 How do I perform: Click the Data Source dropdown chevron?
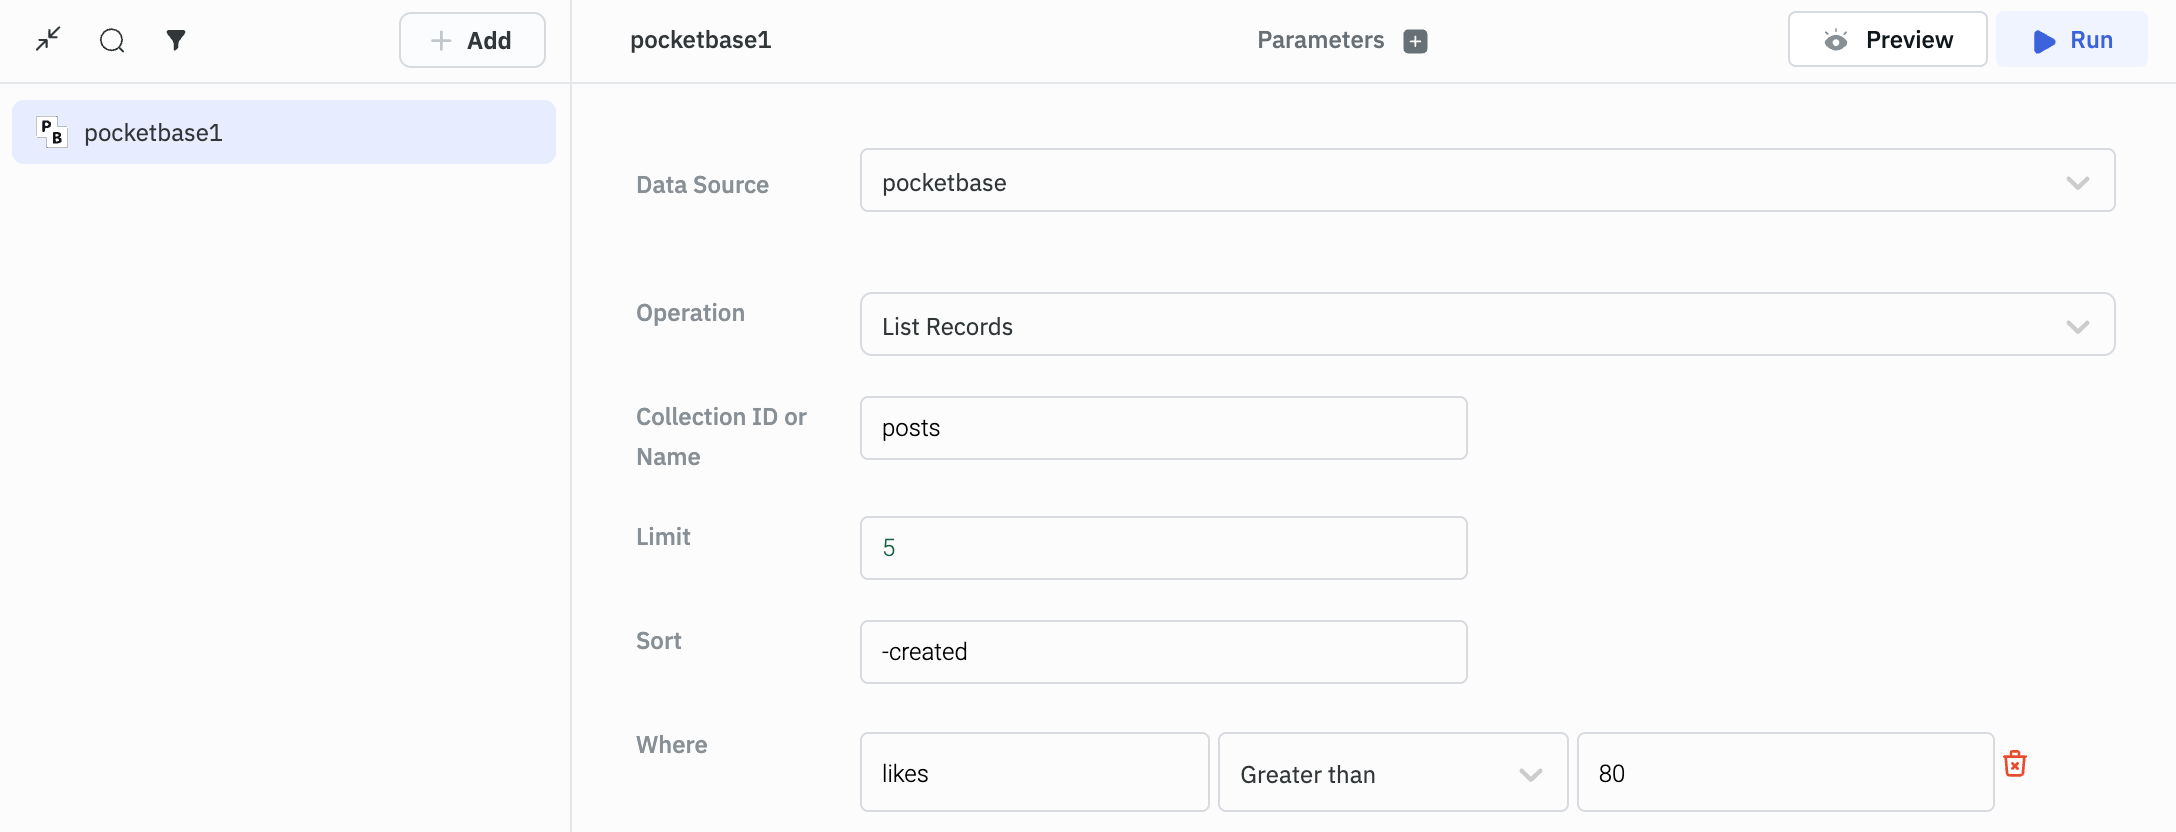tap(2078, 183)
